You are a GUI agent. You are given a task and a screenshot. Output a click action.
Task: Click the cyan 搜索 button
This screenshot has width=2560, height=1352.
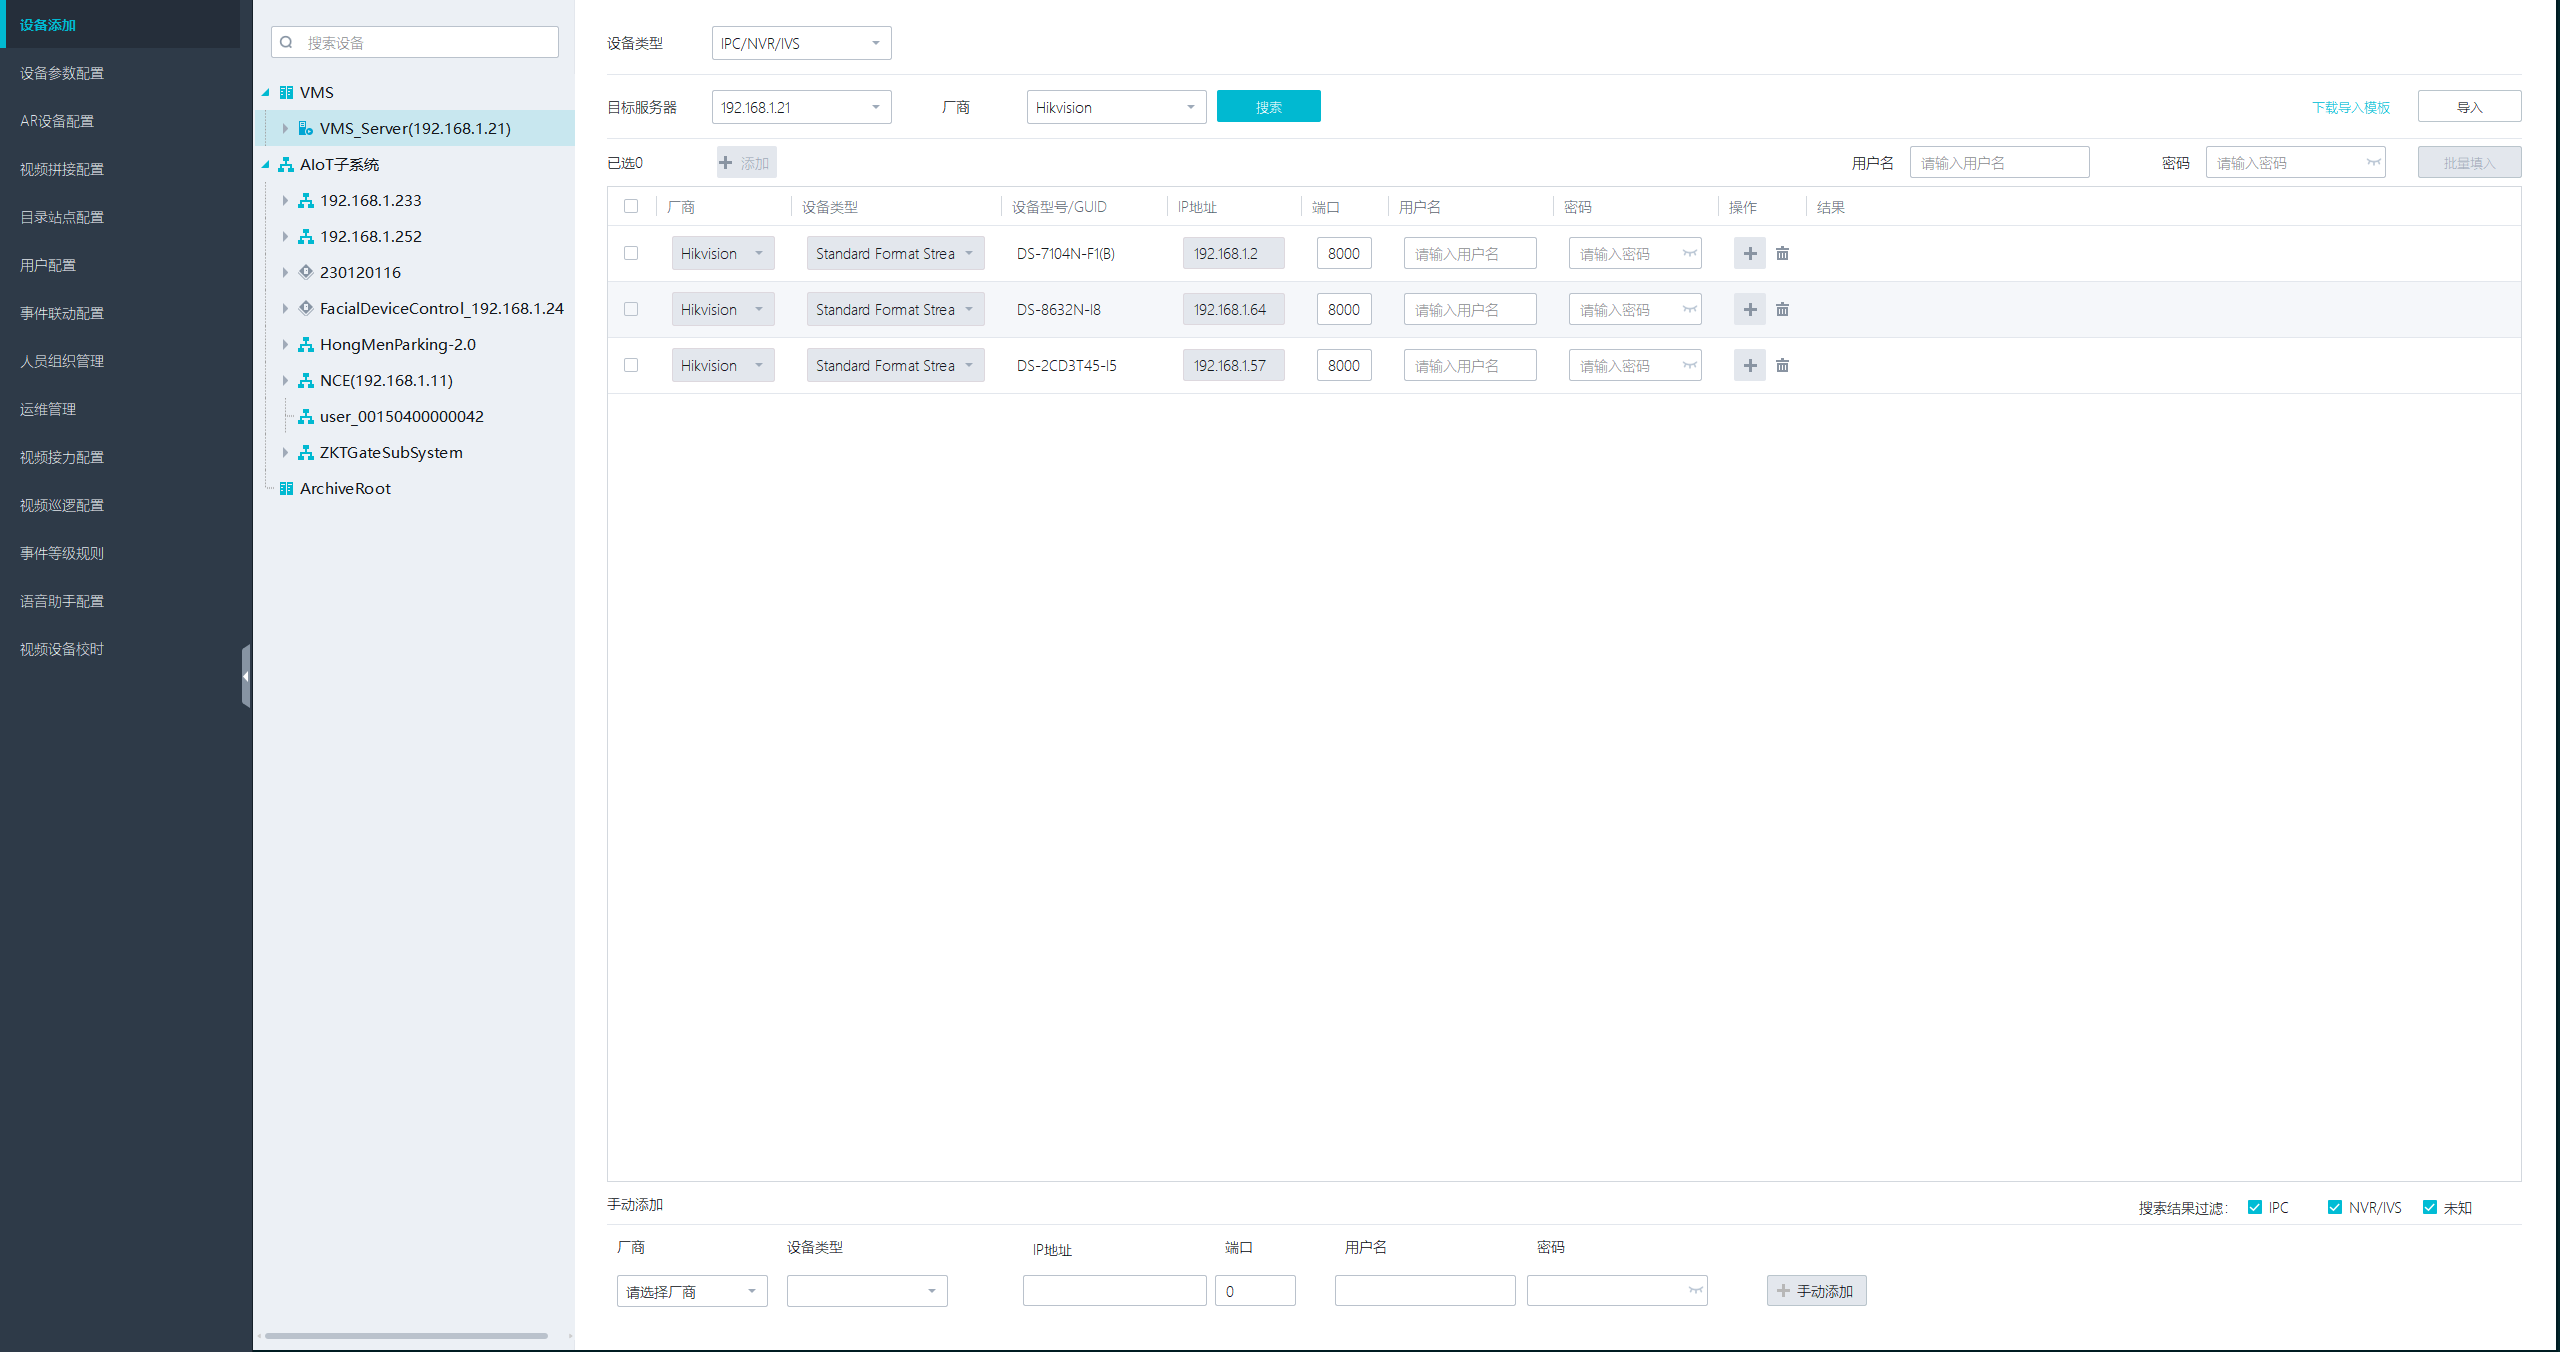[x=1268, y=107]
